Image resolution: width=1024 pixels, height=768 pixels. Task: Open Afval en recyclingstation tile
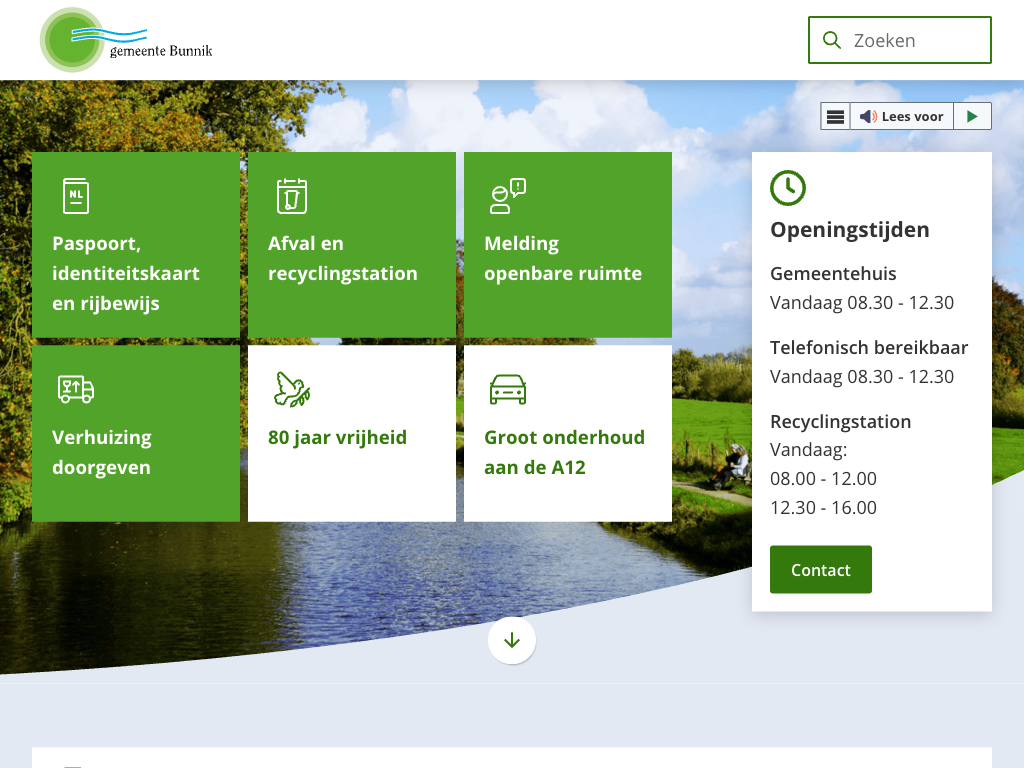pos(343,258)
